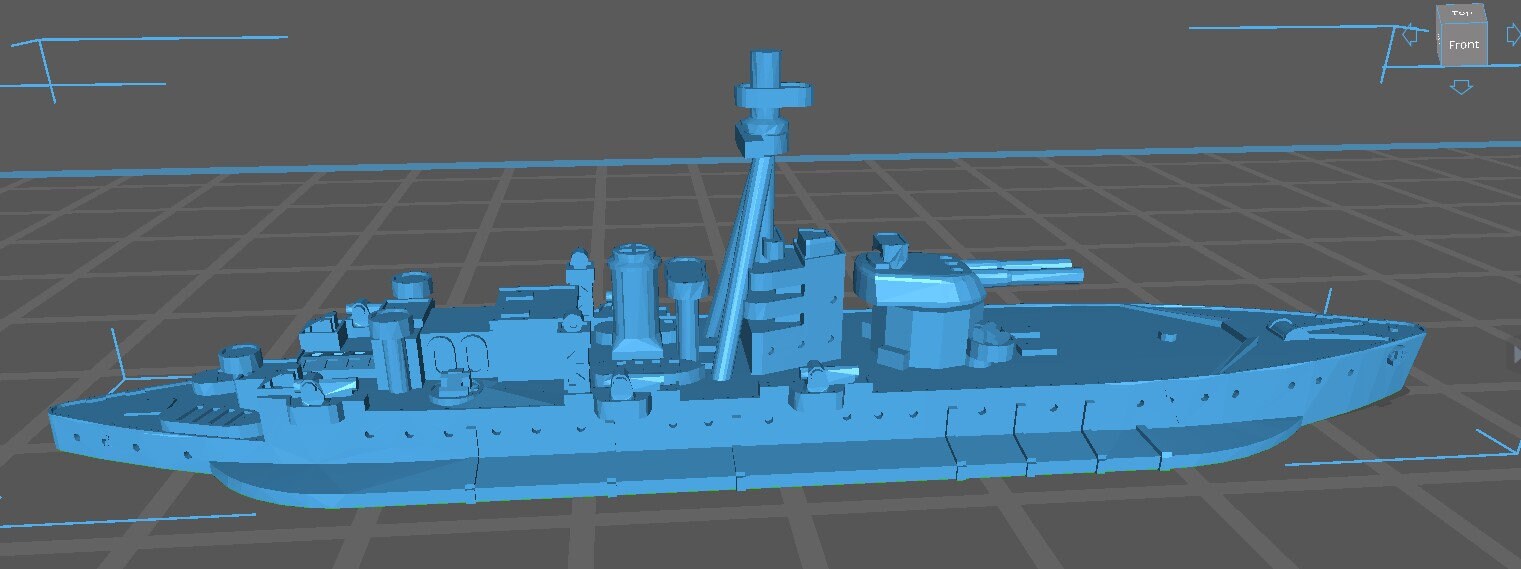Rotate view using the cube's right arrow

1513,35
